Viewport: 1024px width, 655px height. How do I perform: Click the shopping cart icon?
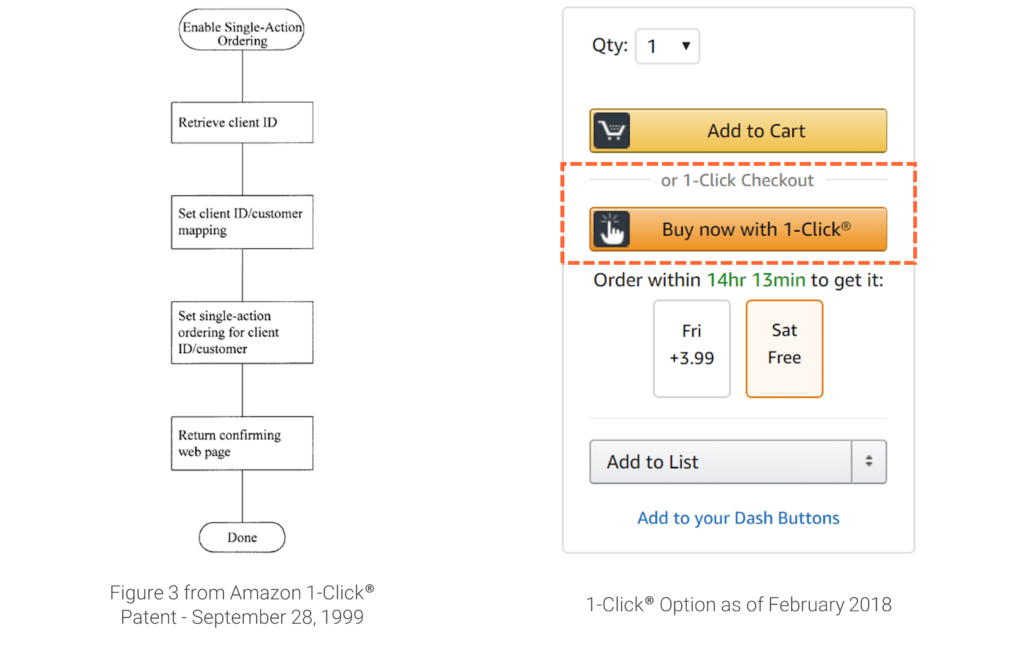pos(612,131)
